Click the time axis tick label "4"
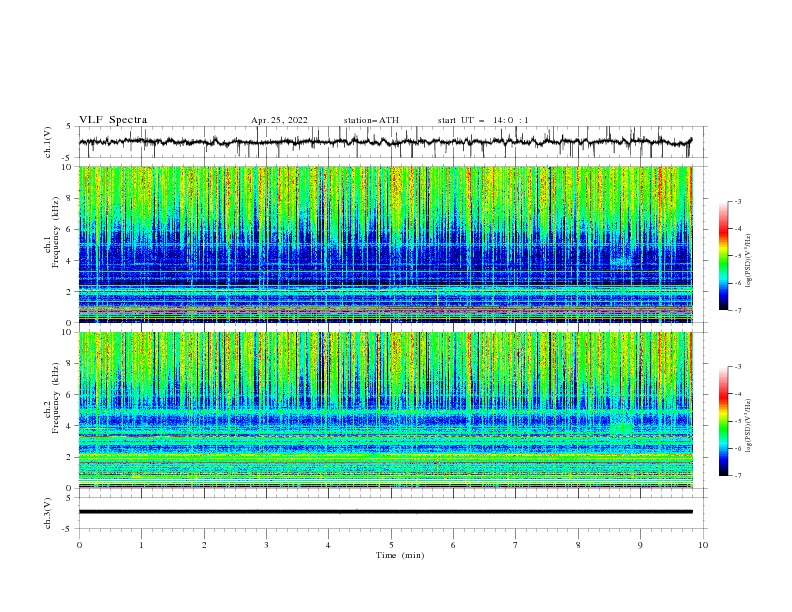This screenshot has width=792, height=612. (328, 545)
